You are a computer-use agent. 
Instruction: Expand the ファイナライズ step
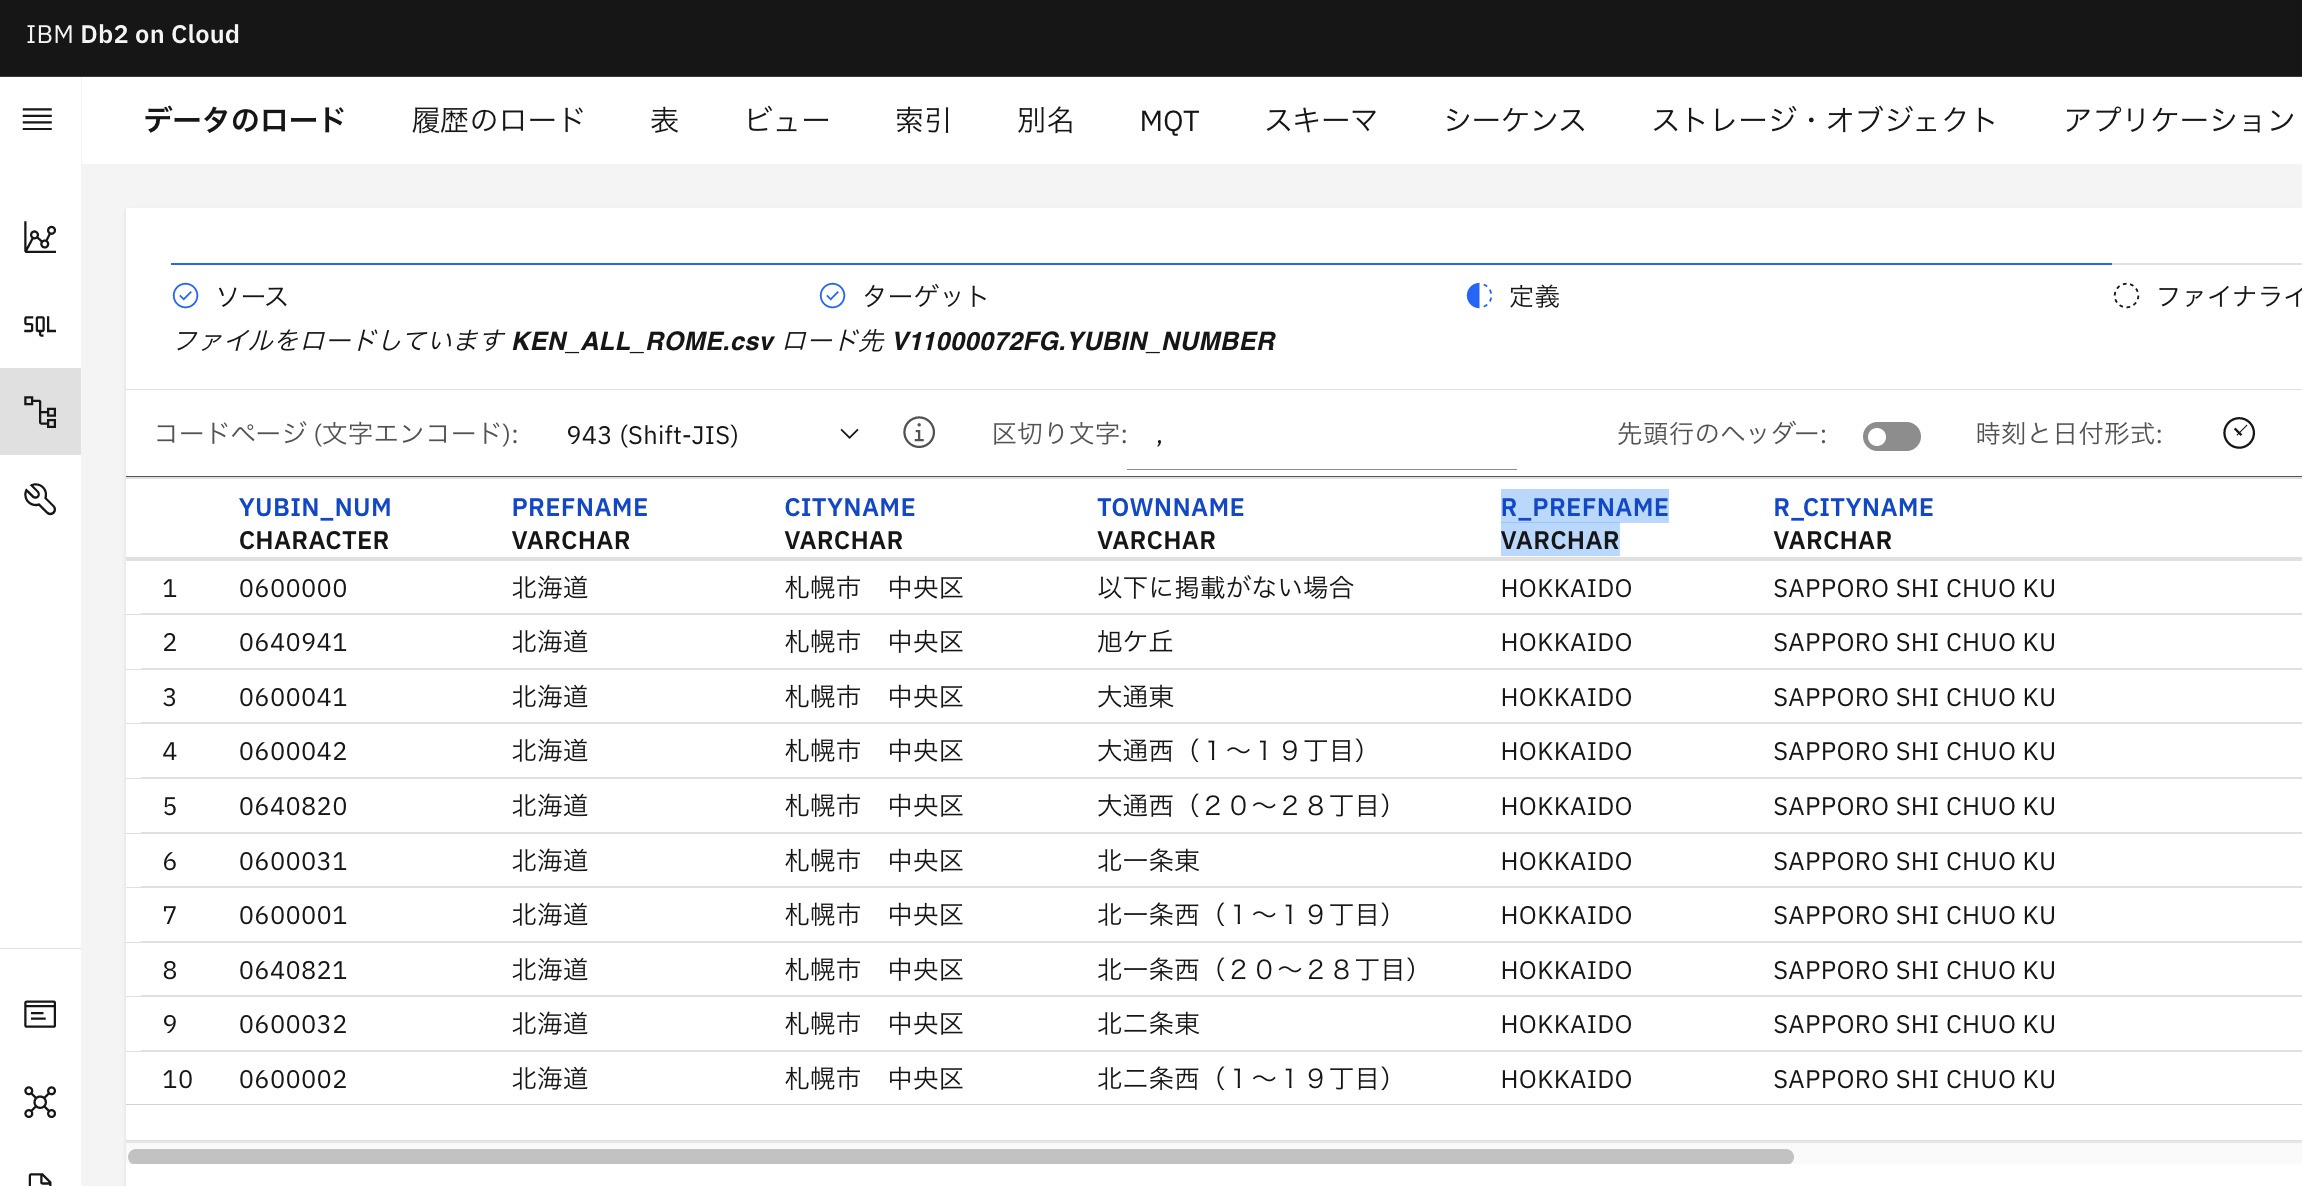tap(2125, 296)
